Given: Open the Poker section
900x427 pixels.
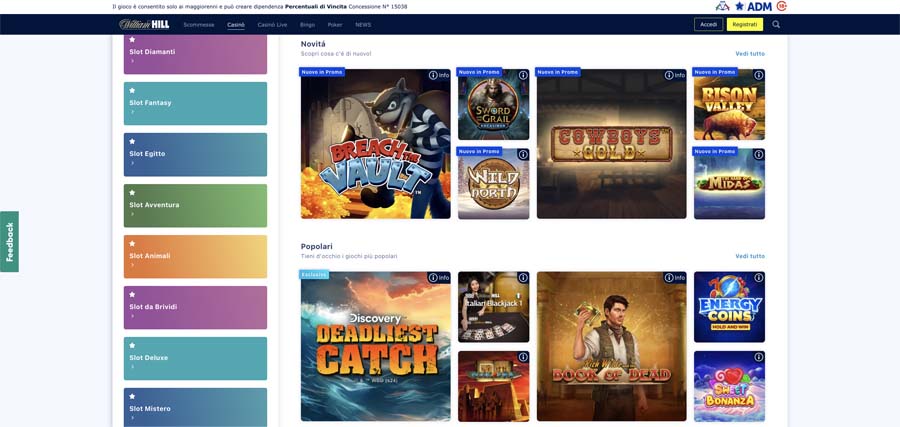Looking at the screenshot, I should 335,25.
